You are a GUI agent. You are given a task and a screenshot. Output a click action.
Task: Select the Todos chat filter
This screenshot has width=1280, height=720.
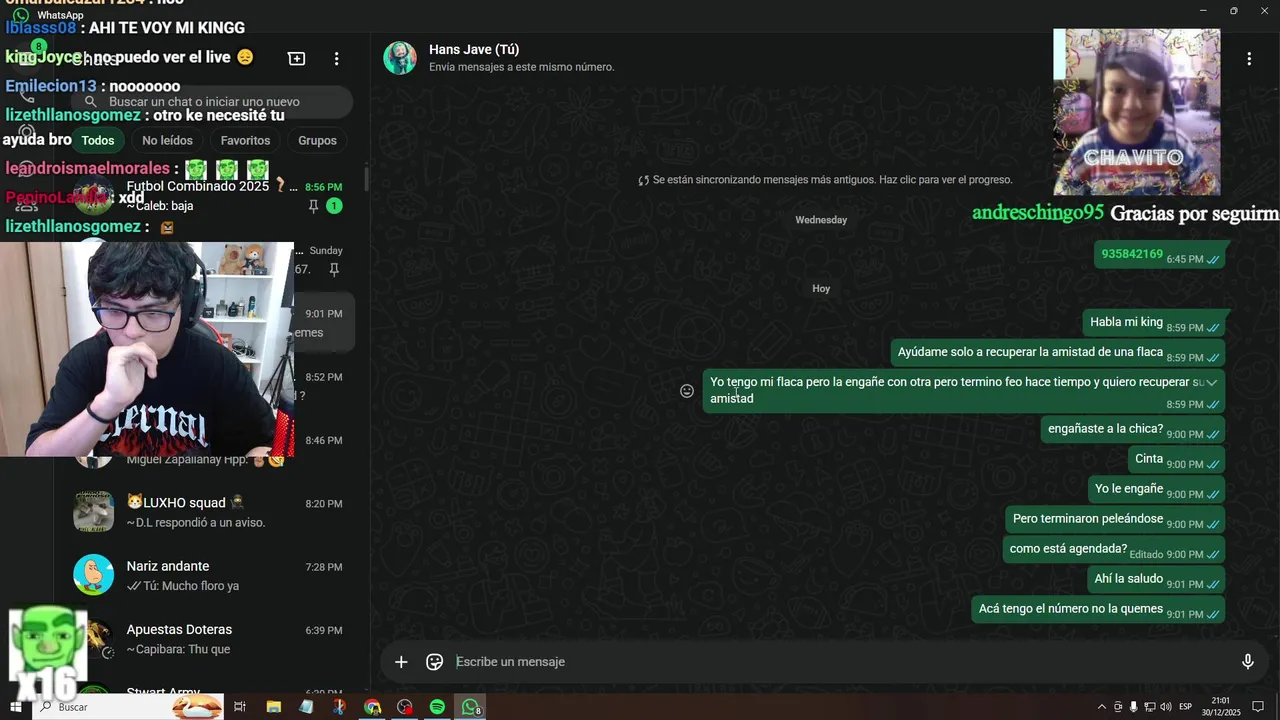(98, 140)
